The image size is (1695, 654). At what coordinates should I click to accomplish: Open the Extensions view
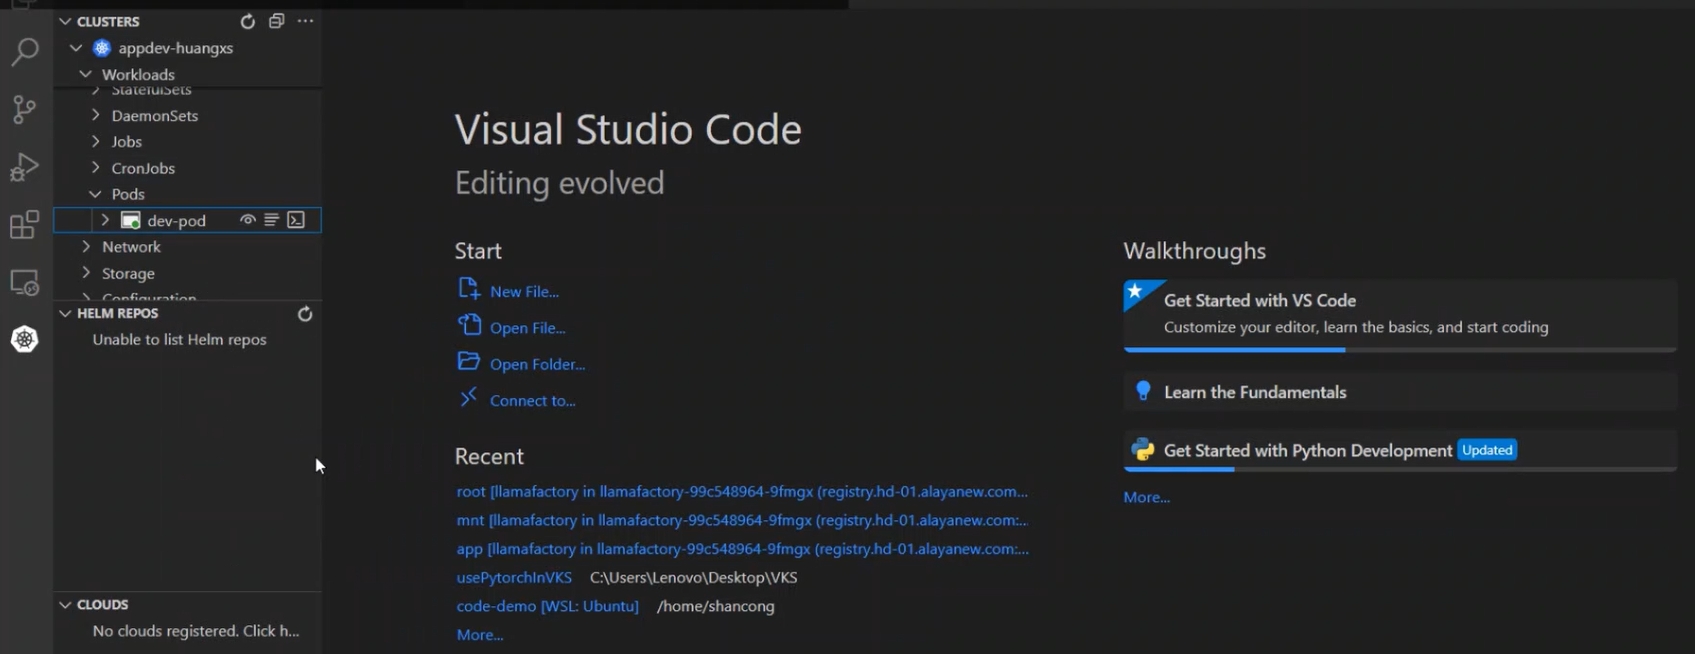(x=25, y=225)
